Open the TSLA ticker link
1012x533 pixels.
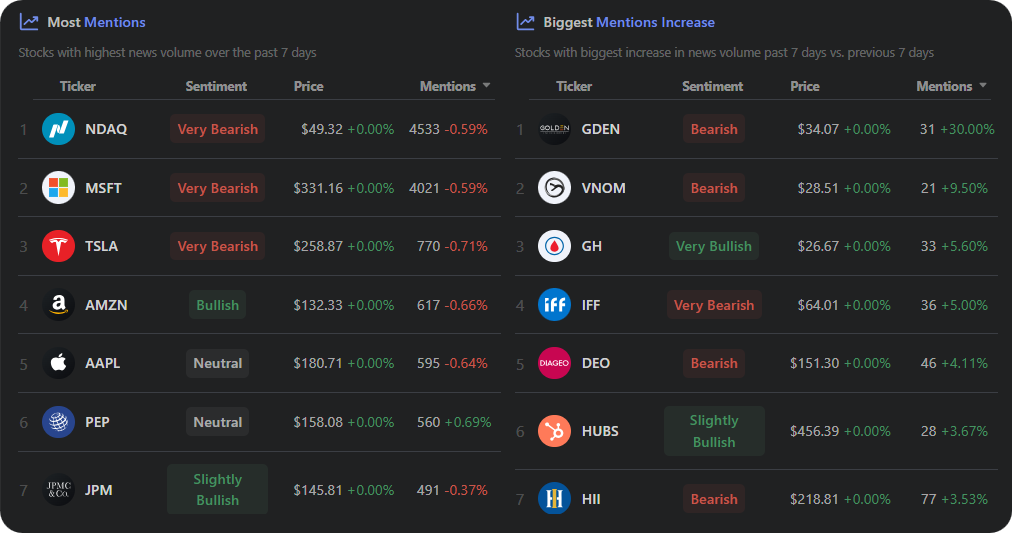pyautogui.click(x=101, y=246)
